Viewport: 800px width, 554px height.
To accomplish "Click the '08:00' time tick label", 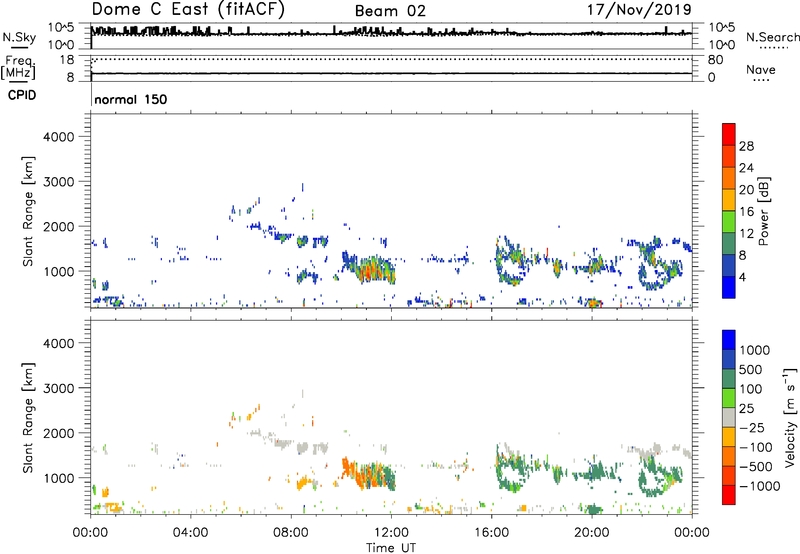I will click(x=291, y=533).
